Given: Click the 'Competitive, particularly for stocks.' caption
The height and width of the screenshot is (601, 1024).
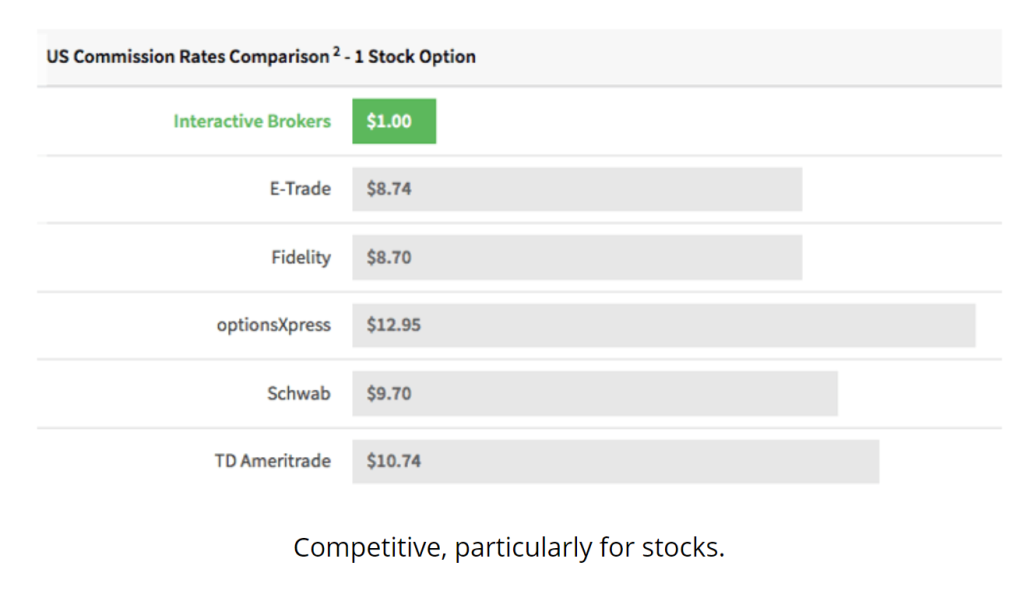Looking at the screenshot, I should [509, 547].
